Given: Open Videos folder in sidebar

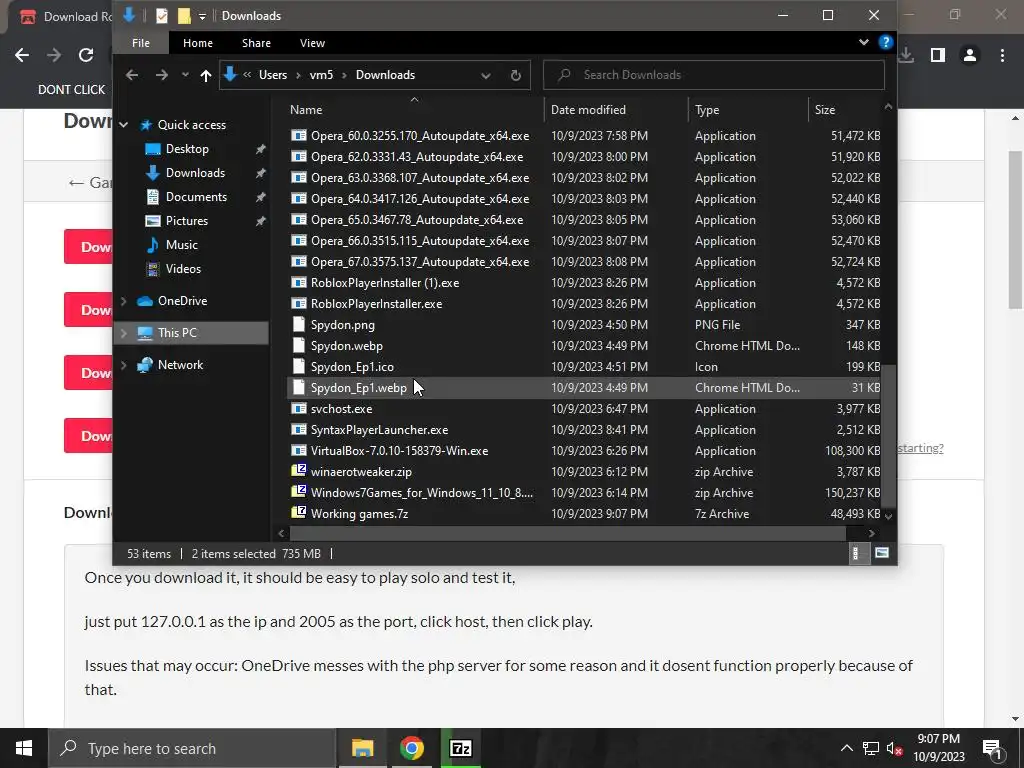Looking at the screenshot, I should (x=183, y=269).
